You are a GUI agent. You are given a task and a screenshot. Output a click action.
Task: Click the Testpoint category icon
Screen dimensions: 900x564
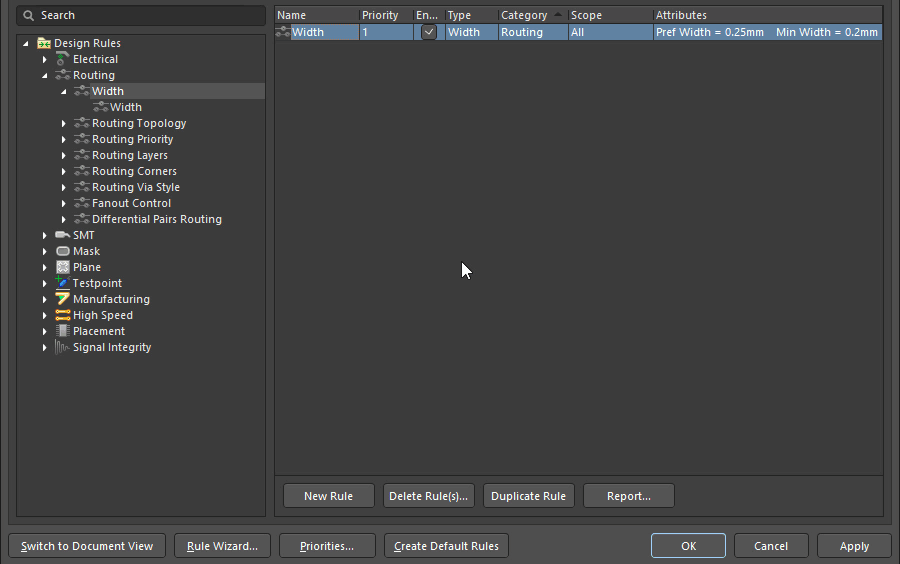63,283
